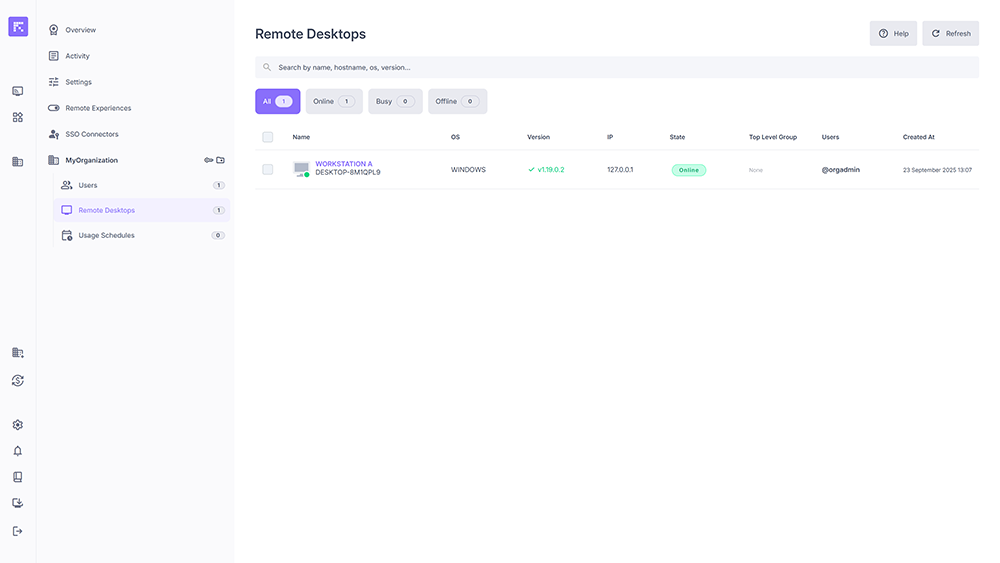
Task: Switch to the Offline filter tab
Action: (x=457, y=101)
